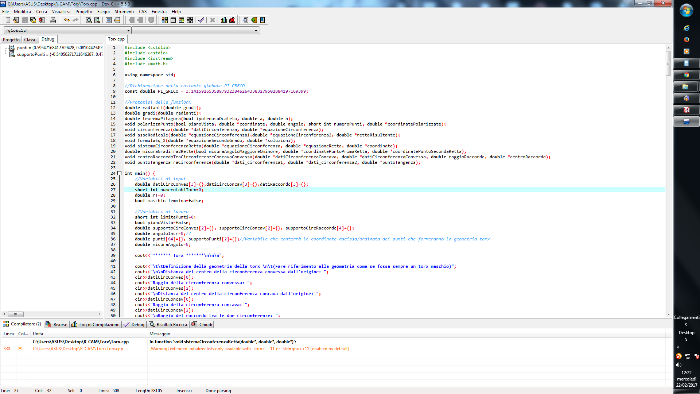Viewport: 700px width, 394px height.
Task: Click the Replace toolbar icon
Action: coord(97,20)
